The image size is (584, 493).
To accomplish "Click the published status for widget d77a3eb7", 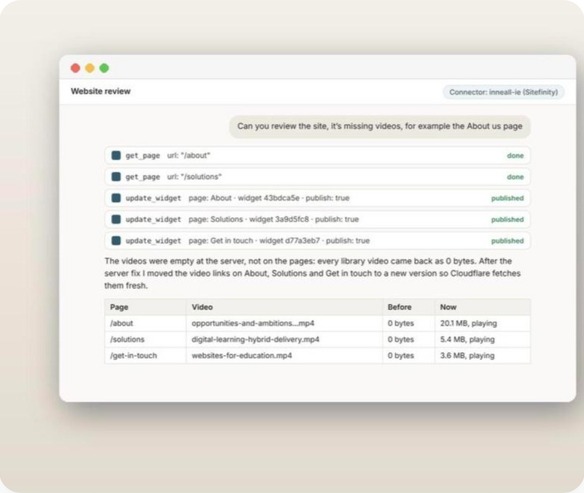I will [507, 241].
